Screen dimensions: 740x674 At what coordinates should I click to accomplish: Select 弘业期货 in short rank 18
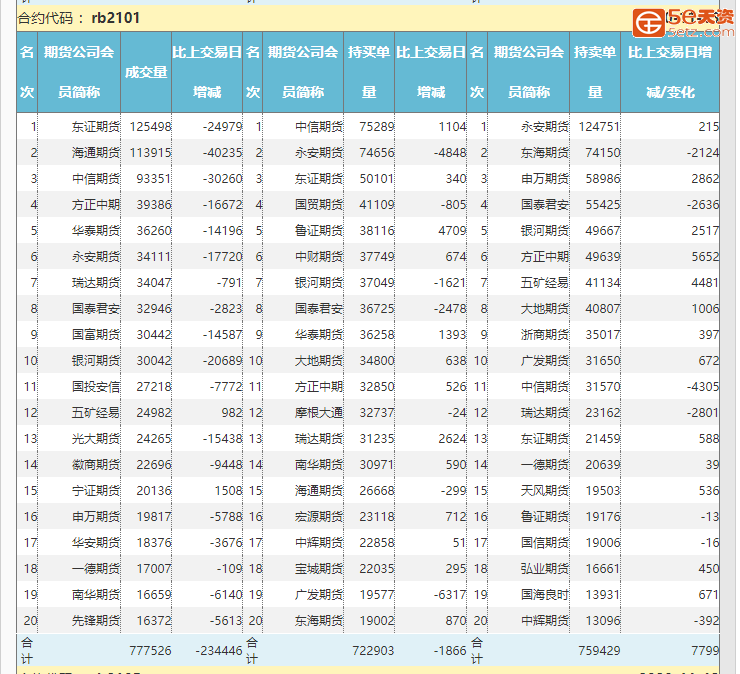tap(545, 568)
